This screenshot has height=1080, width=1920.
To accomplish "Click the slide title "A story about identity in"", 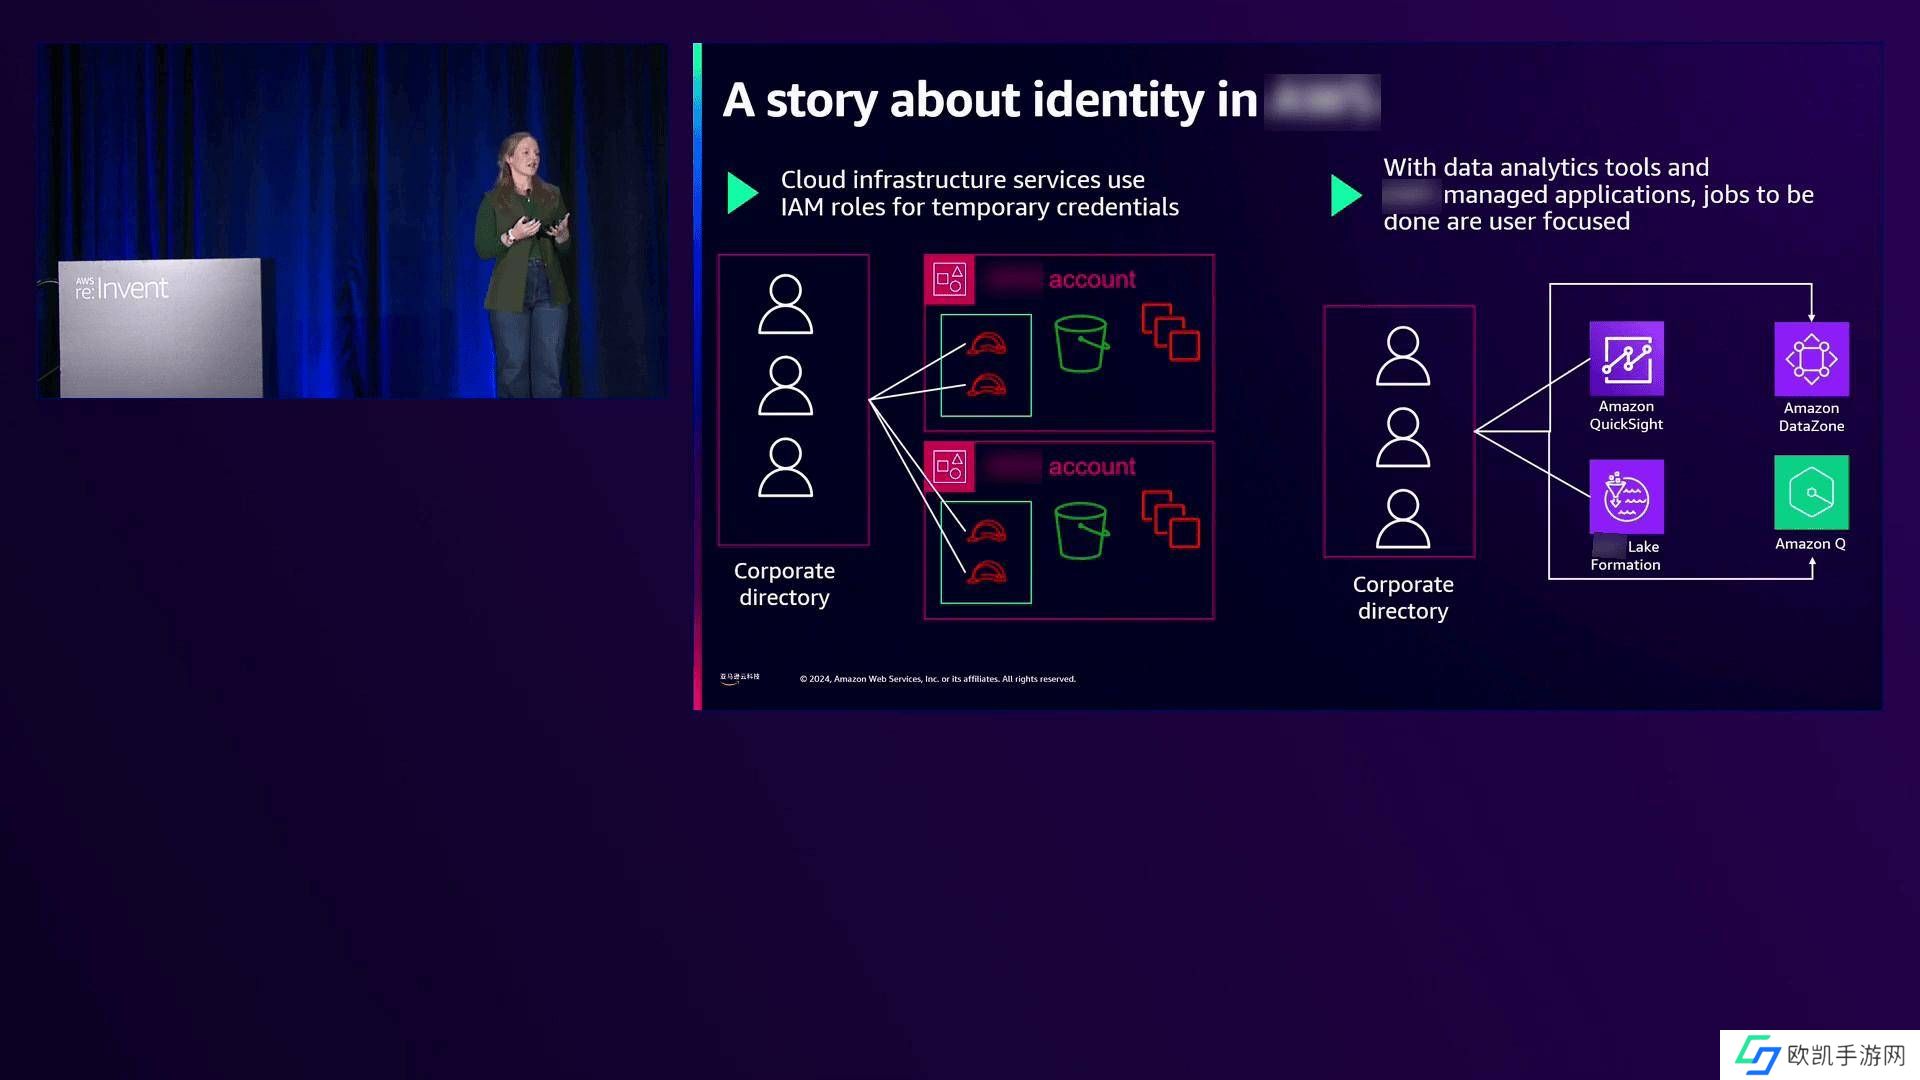I will coord(990,100).
